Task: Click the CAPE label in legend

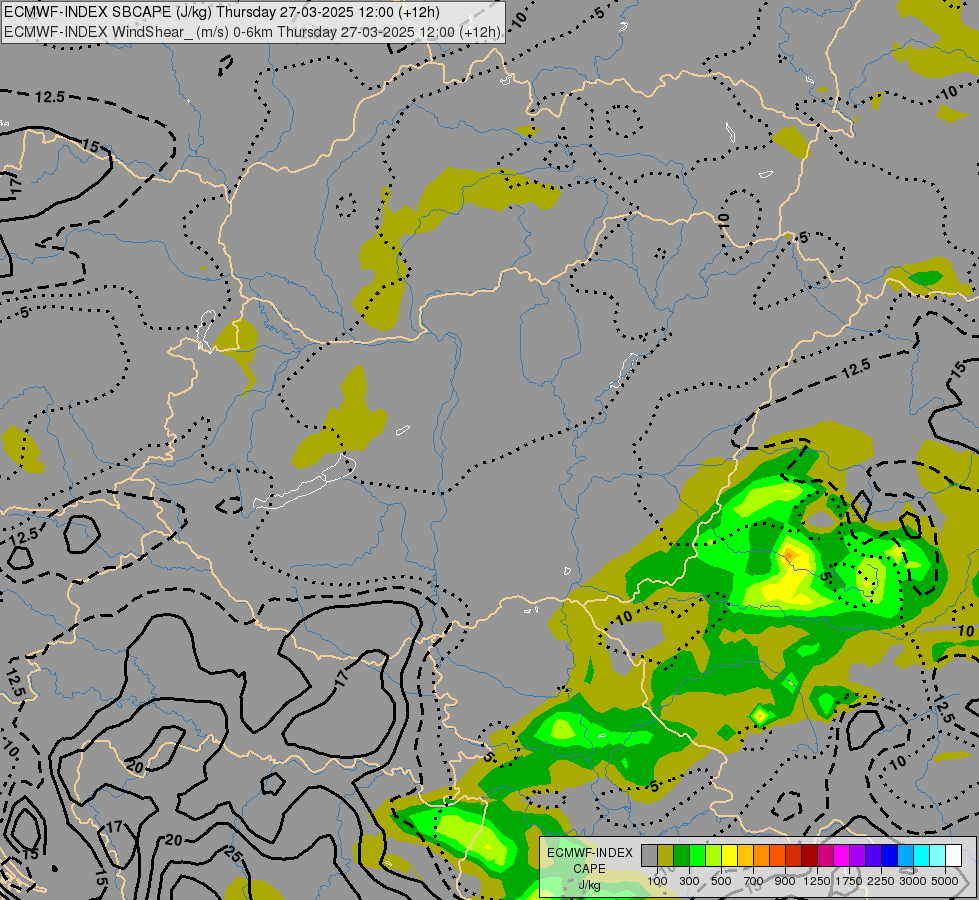Action: (589, 869)
